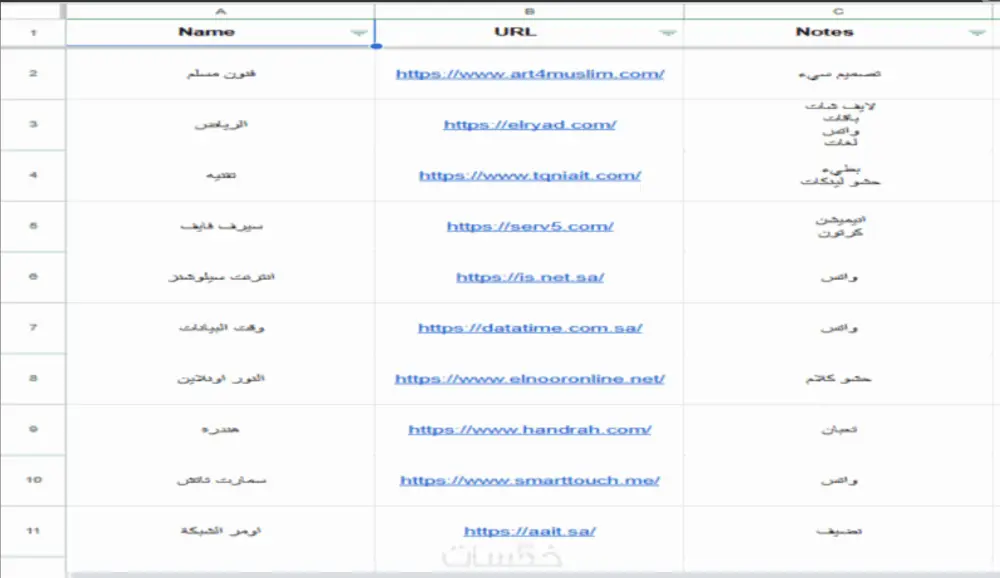Select the Name cell in row 8
Screen dimensions: 1000x578
[221, 378]
